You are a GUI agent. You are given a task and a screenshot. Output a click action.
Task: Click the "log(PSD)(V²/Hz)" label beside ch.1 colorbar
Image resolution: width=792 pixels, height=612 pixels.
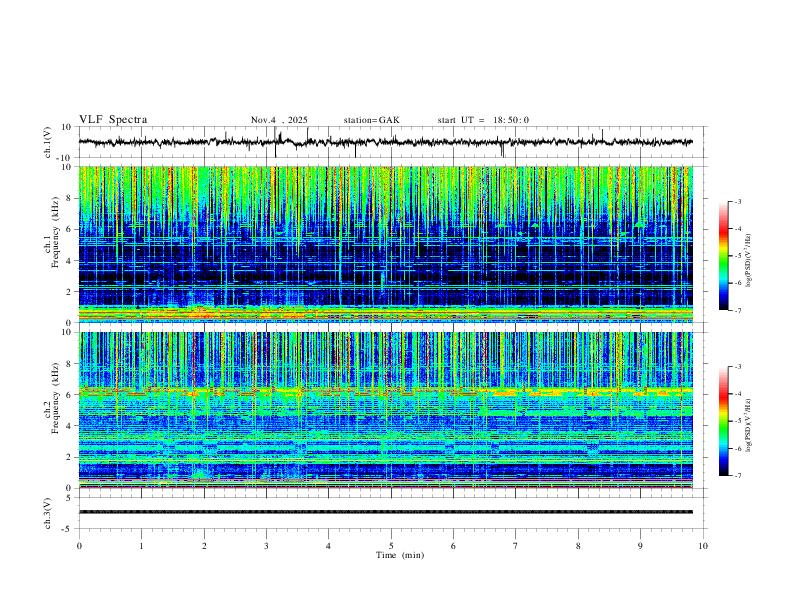(749, 260)
